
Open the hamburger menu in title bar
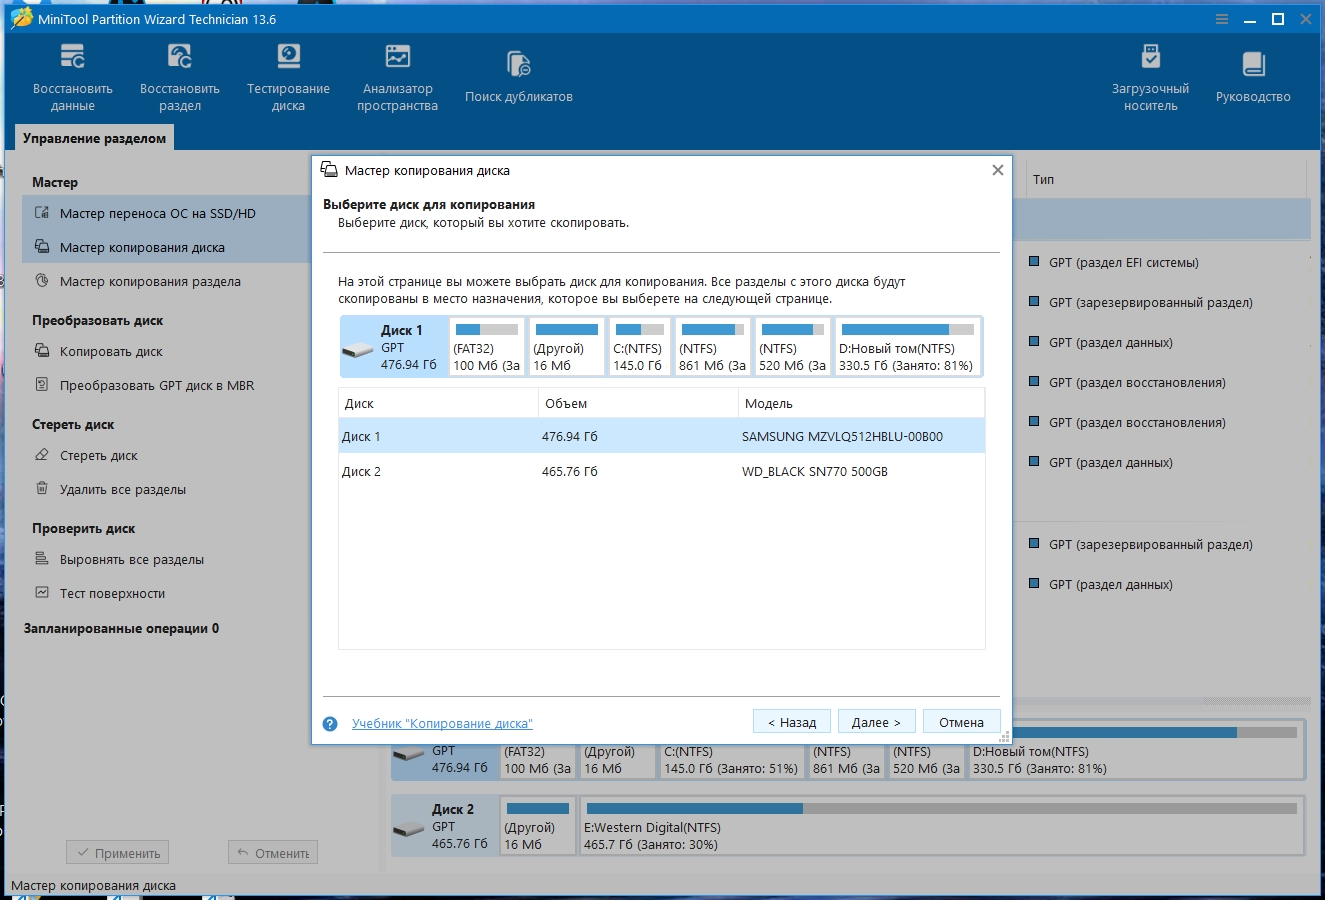(x=1222, y=19)
